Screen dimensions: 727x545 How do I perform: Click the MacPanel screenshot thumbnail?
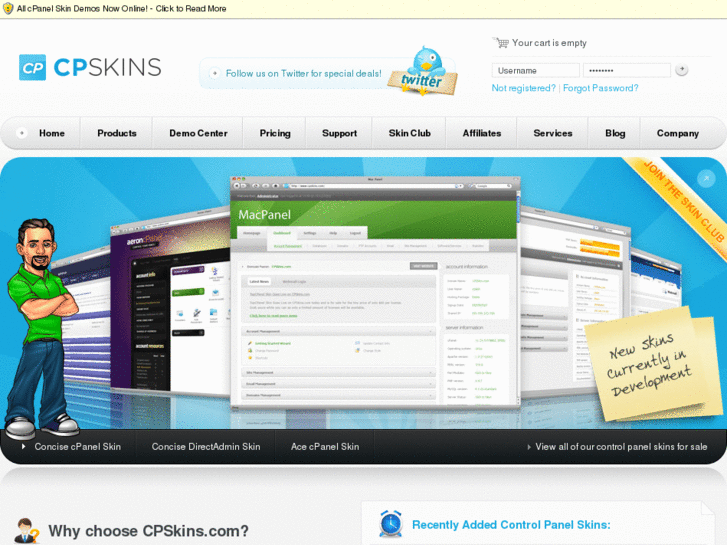click(x=375, y=293)
